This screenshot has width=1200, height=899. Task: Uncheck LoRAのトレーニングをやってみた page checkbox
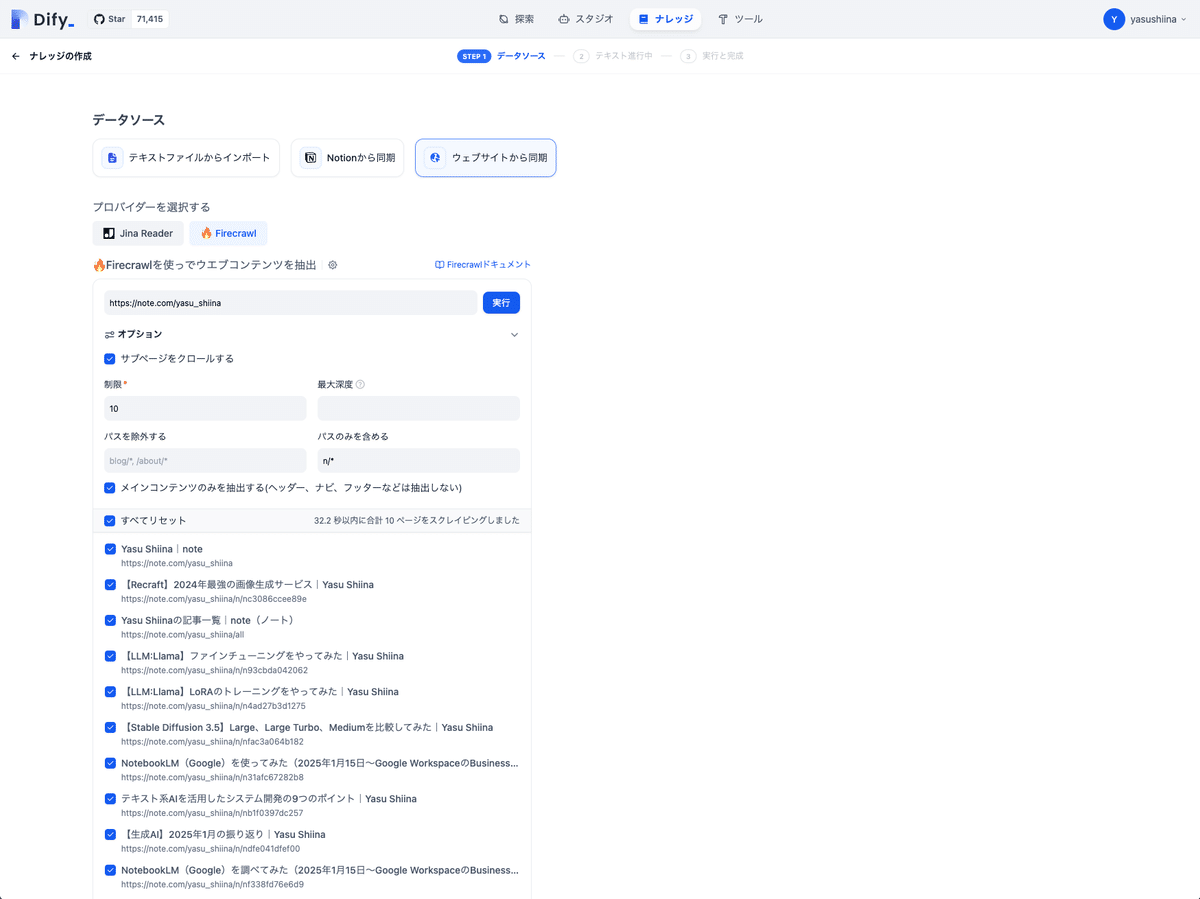tap(110, 692)
